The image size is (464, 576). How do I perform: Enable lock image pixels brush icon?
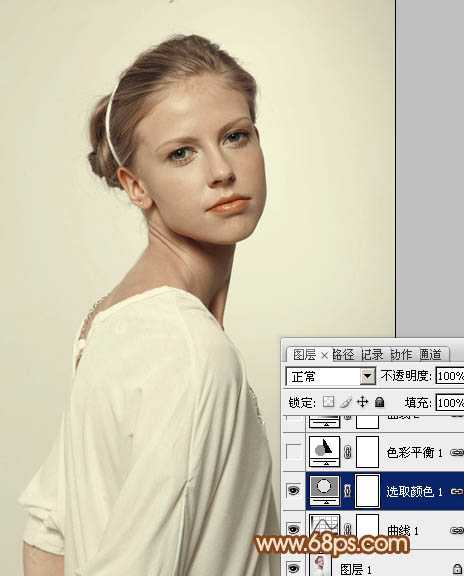[x=345, y=402]
